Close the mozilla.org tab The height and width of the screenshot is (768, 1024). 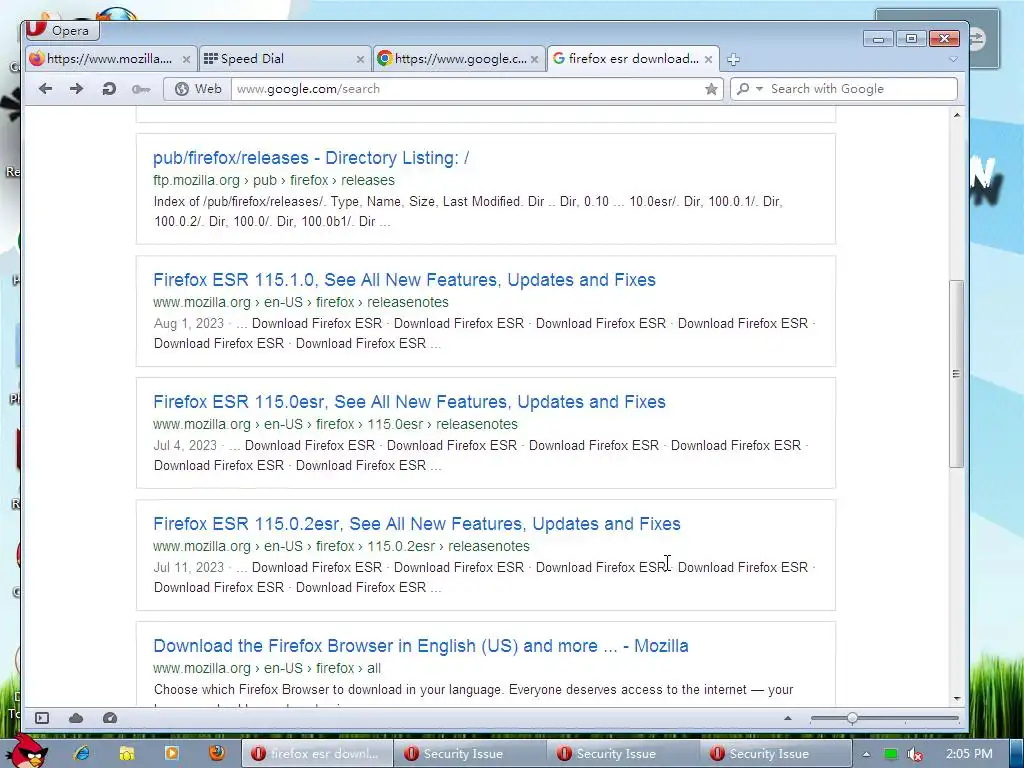186,59
